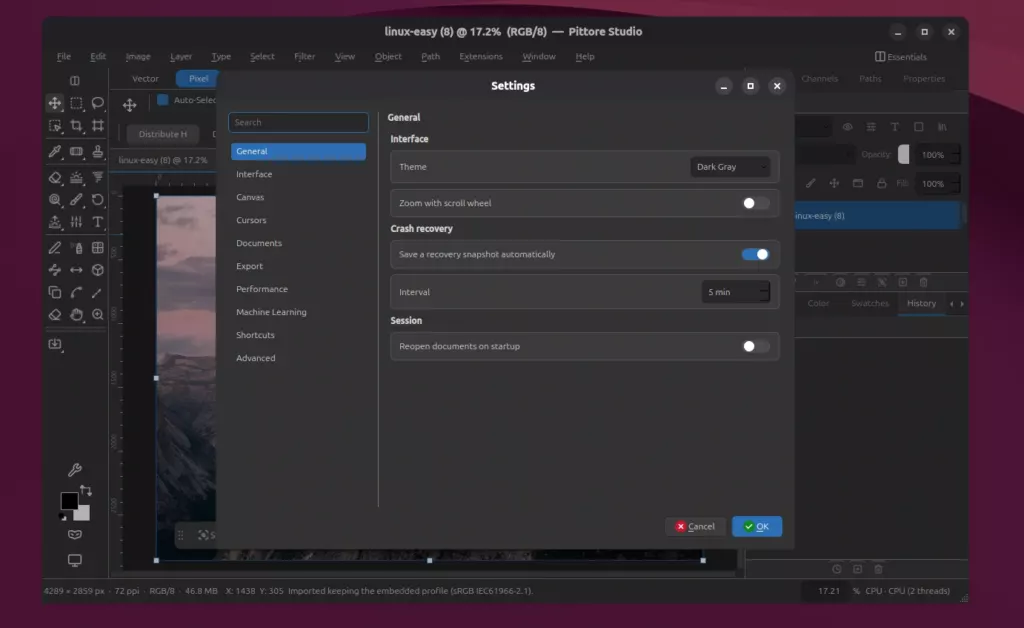Select the Type tool

(x=98, y=222)
